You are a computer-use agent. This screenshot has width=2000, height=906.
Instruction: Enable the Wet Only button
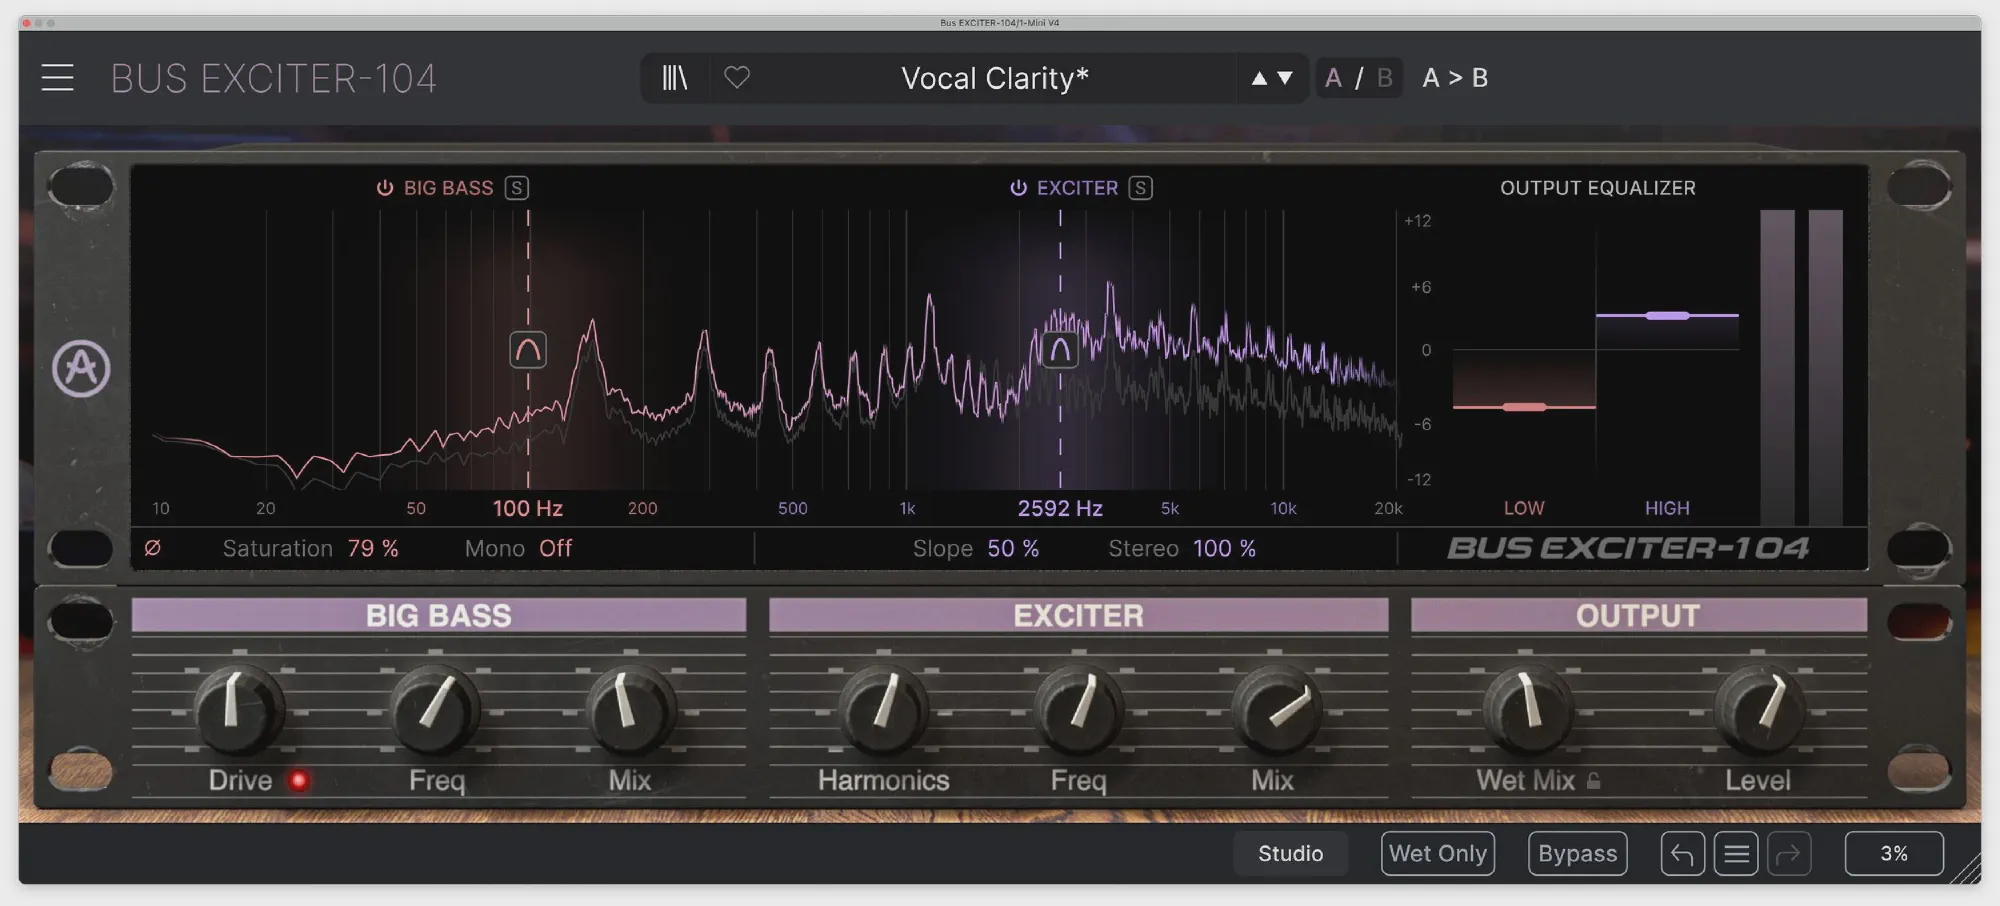1437,854
